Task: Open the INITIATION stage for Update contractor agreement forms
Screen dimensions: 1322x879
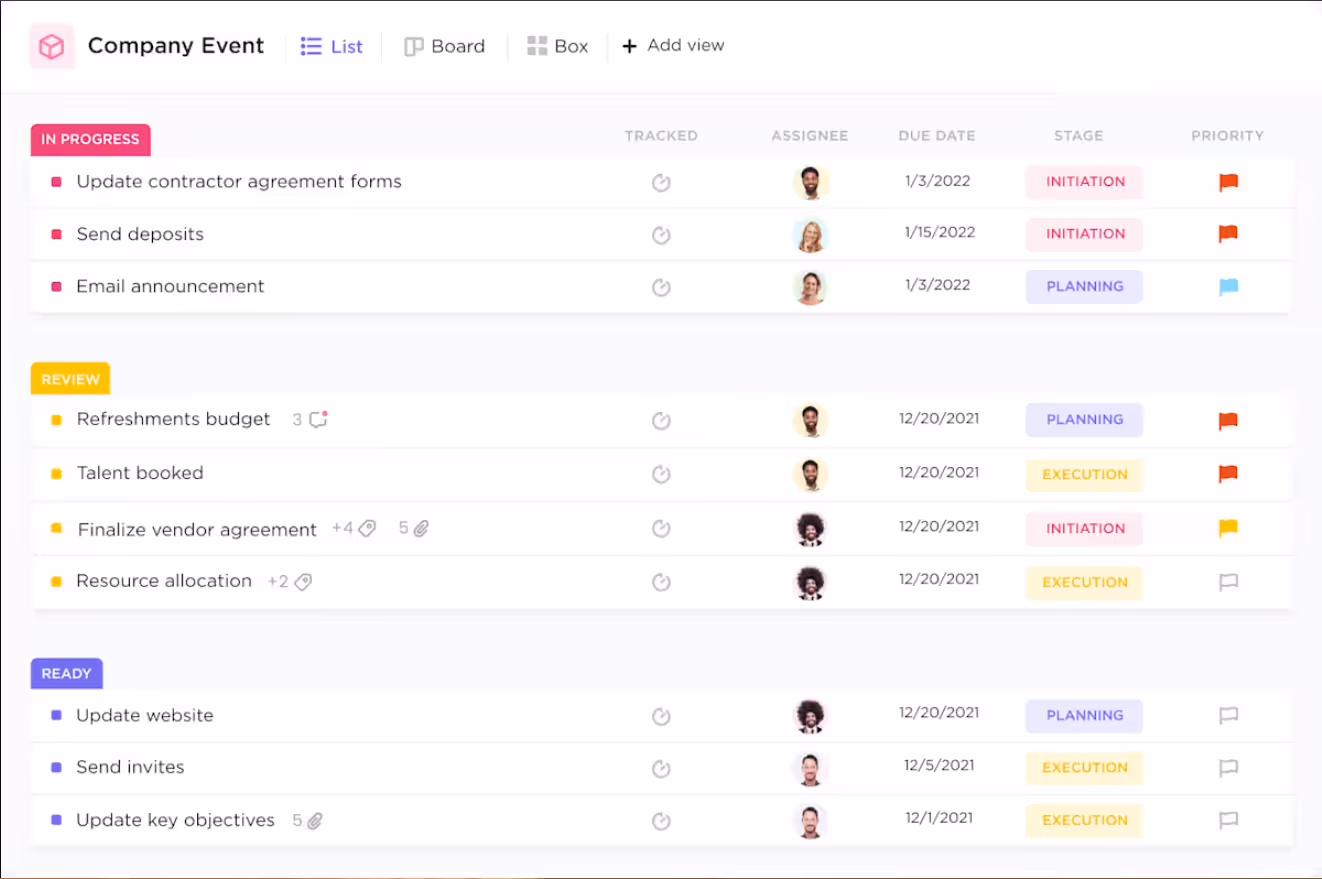Action: pos(1084,182)
